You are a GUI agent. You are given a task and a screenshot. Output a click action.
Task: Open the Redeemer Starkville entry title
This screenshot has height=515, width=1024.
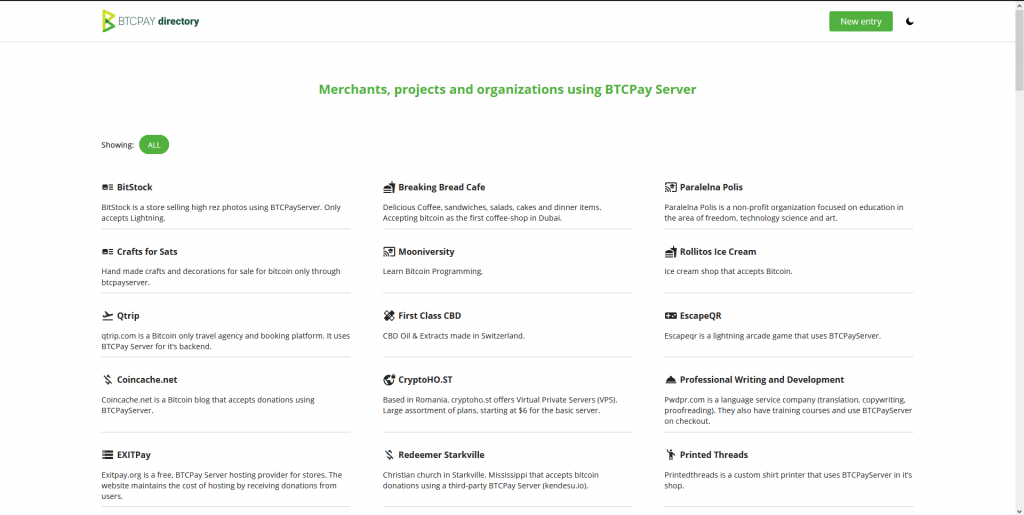point(441,455)
